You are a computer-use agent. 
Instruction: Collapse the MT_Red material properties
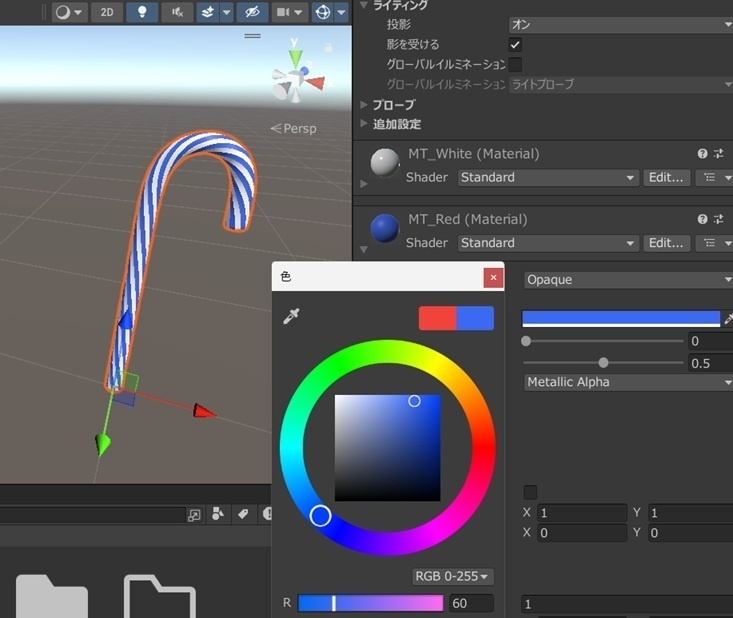[364, 250]
